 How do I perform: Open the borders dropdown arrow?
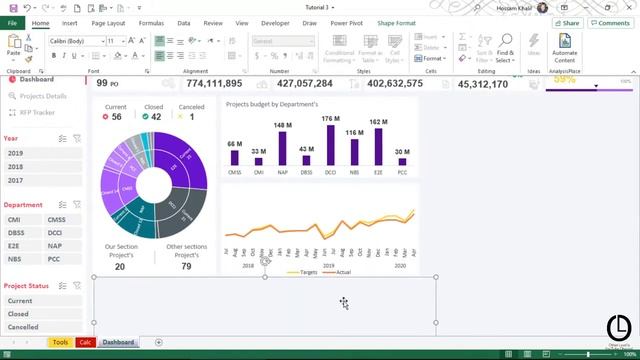pyautogui.click(x=104, y=56)
